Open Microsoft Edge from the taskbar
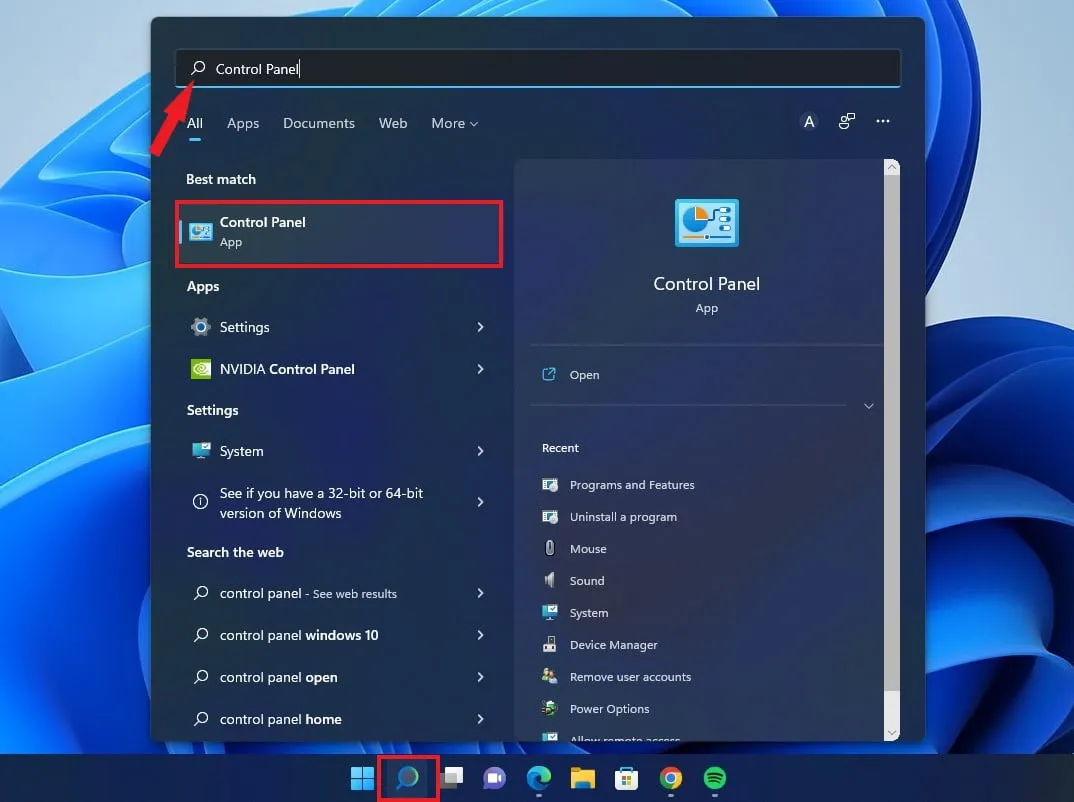Viewport: 1074px width, 802px height. pyautogui.click(x=538, y=778)
